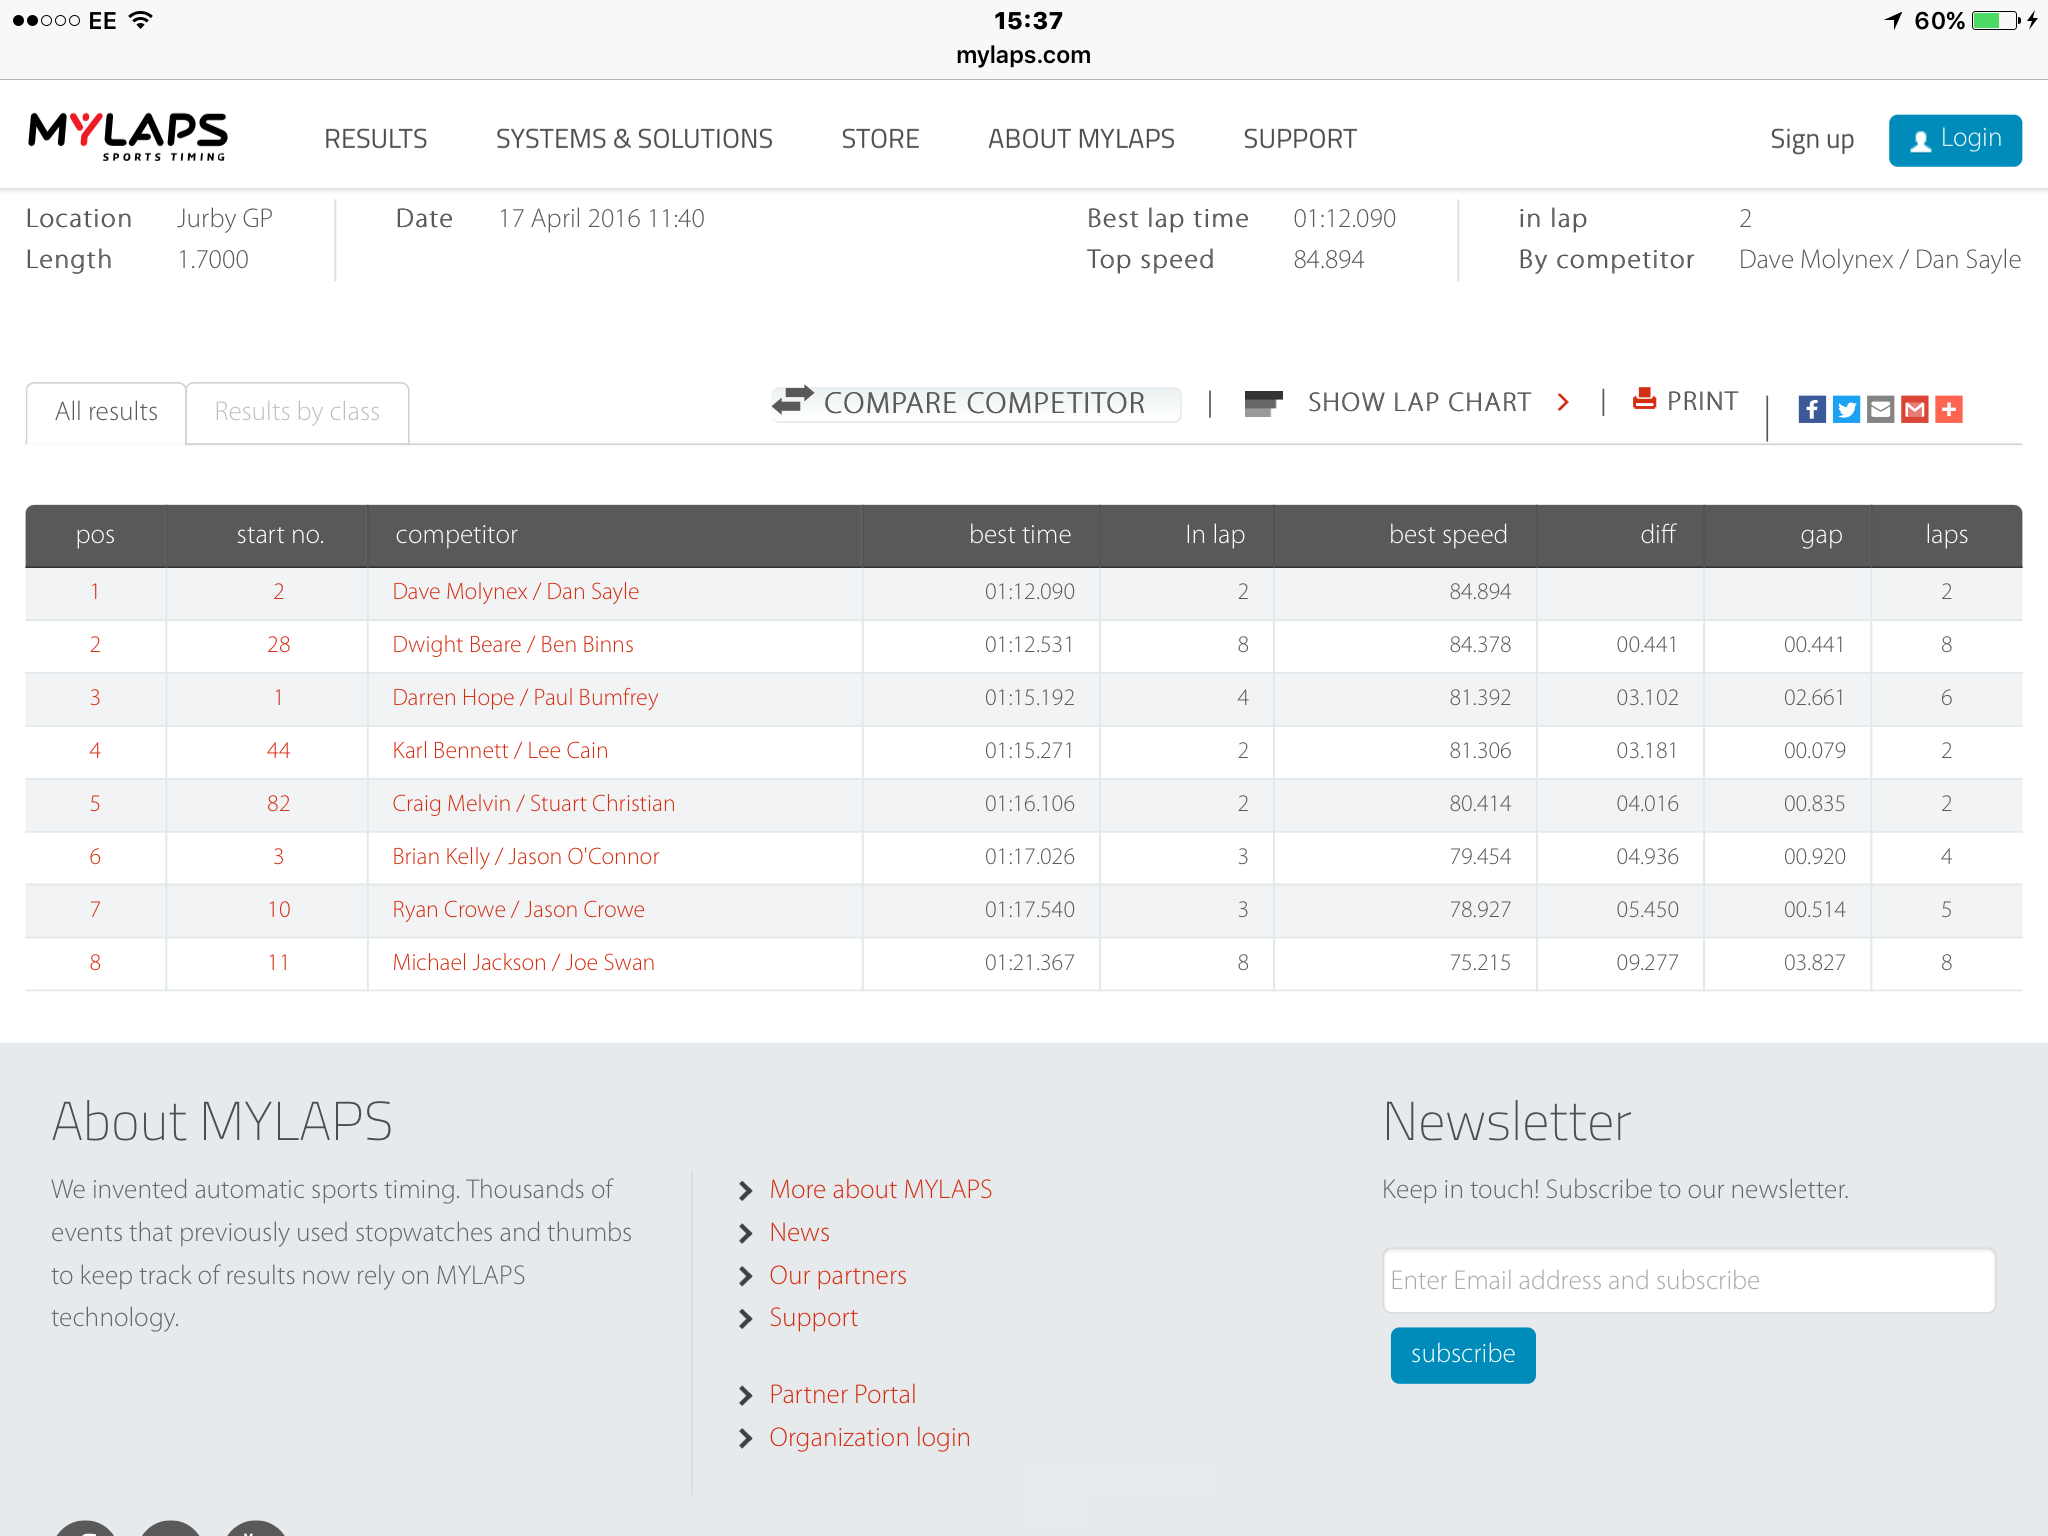Click the compare competitor arrows icon
Image resolution: width=2048 pixels, height=1536 pixels.
[x=793, y=401]
